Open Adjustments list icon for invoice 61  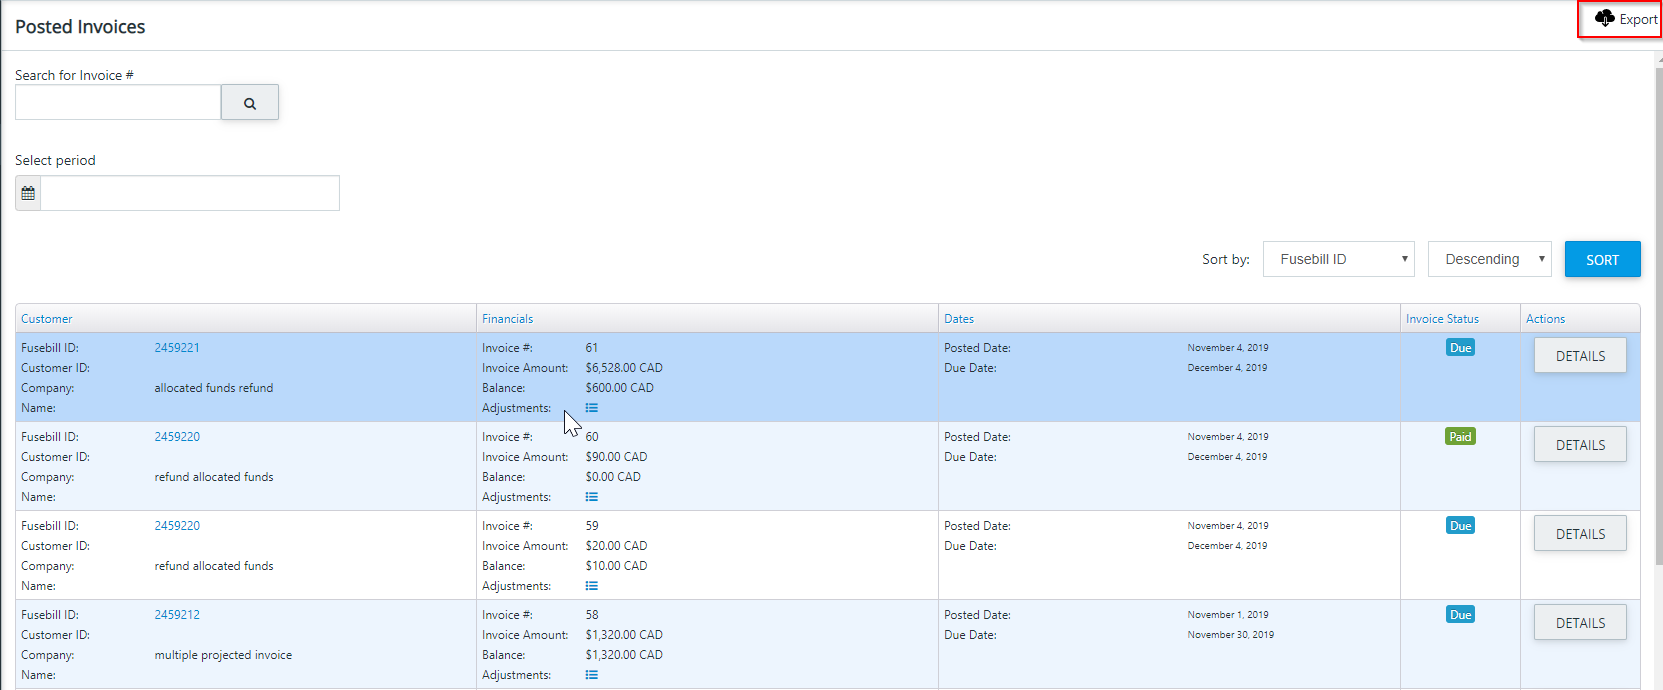point(592,408)
